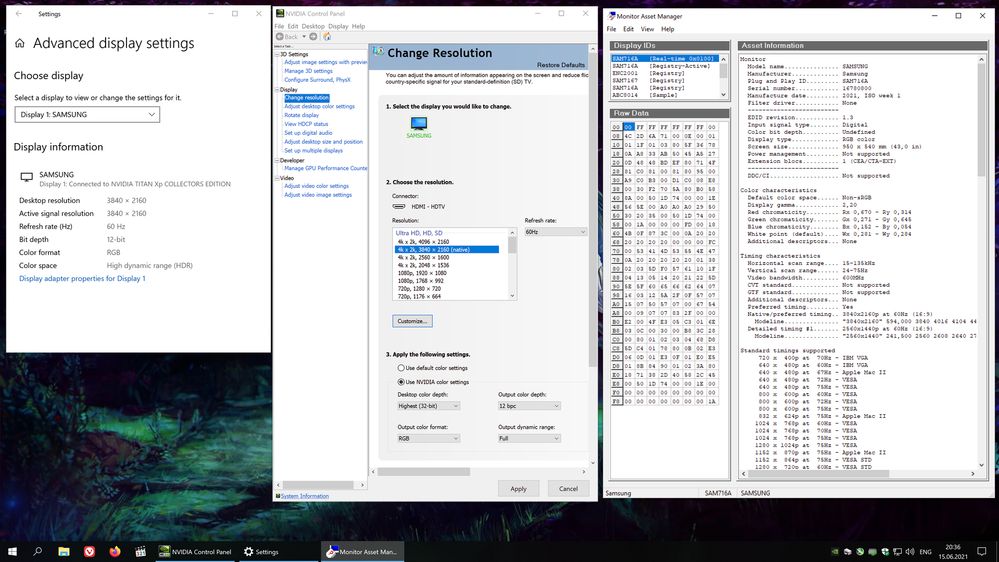The image size is (999, 562).
Task: Select resolution 1080p, 1920 × 1080
Action: tap(422, 273)
